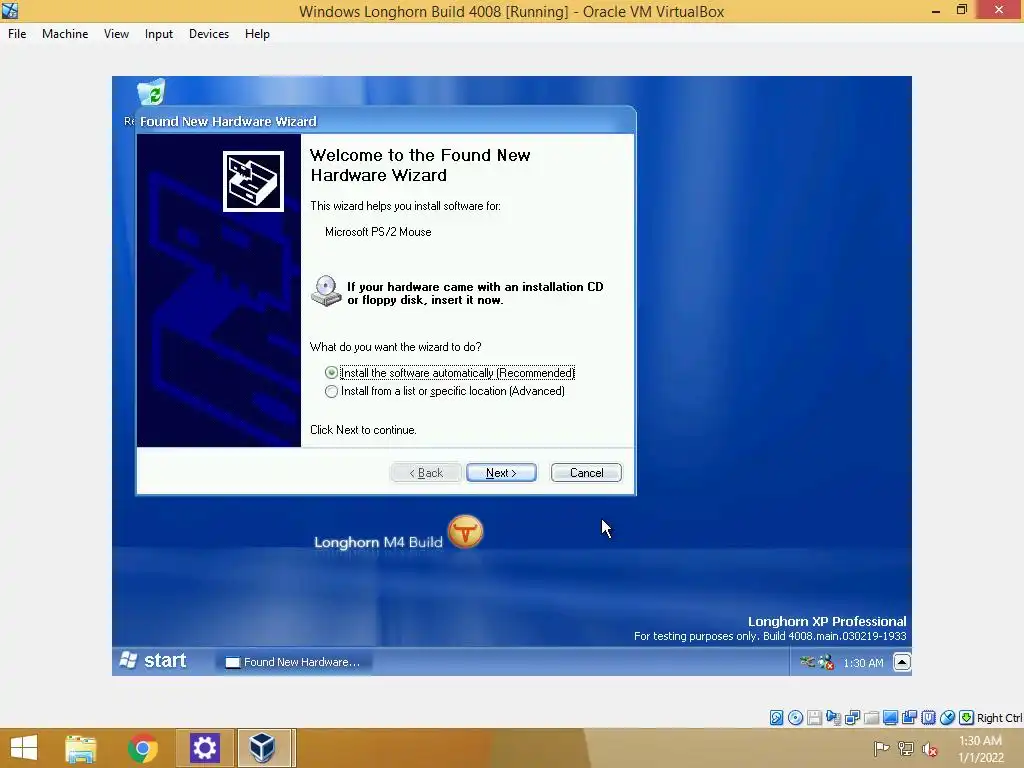Open File Explorer from host taskbar
The width and height of the screenshot is (1024, 768).
[80, 748]
